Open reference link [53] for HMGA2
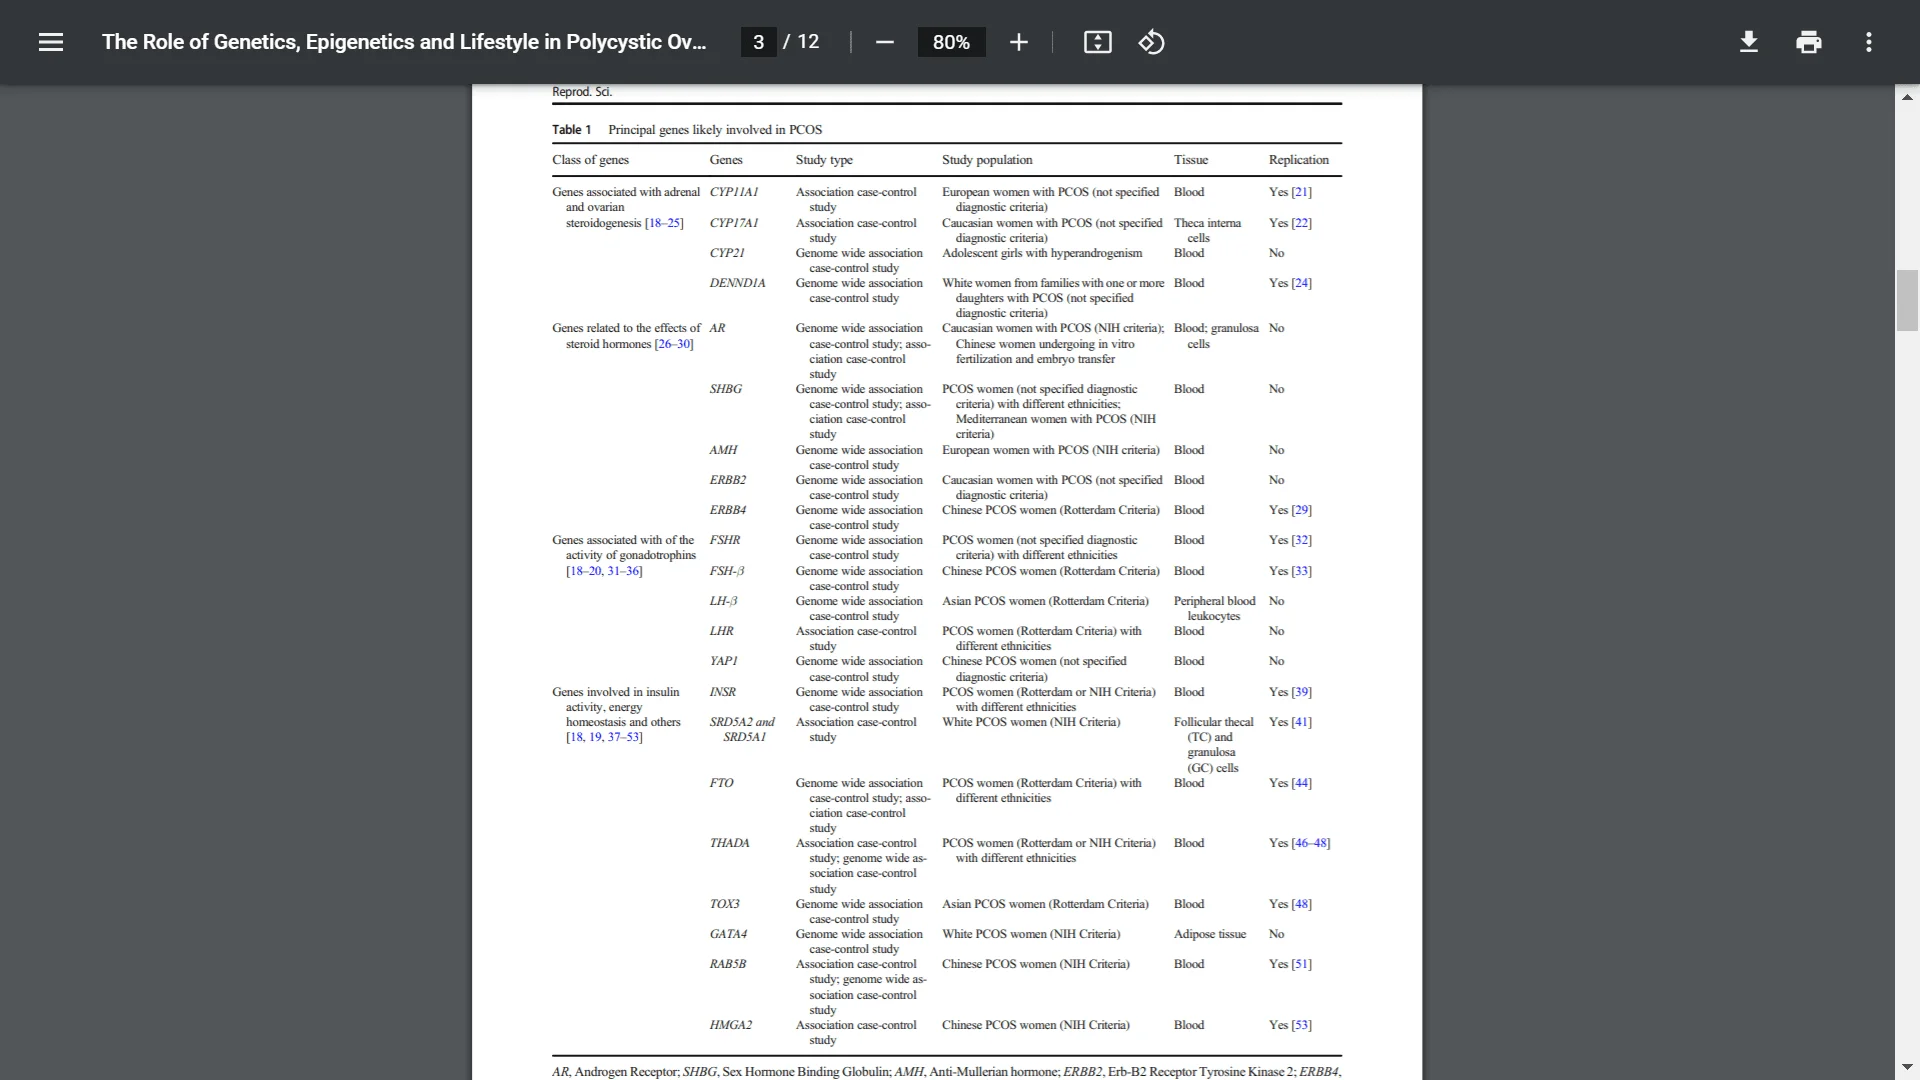The height and width of the screenshot is (1080, 1920). (x=1301, y=1025)
